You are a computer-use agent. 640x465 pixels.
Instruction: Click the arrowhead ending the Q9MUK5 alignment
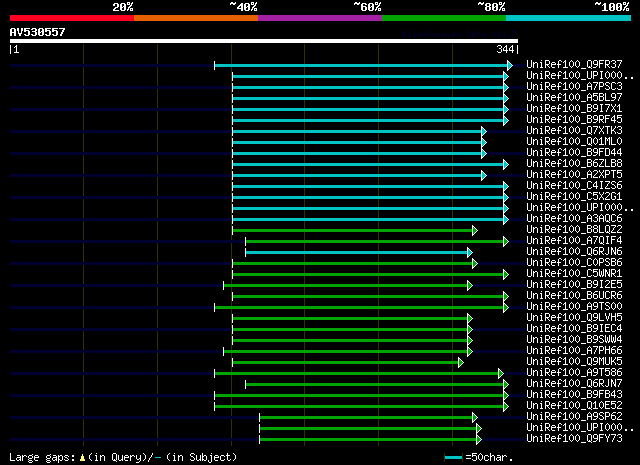point(461,363)
